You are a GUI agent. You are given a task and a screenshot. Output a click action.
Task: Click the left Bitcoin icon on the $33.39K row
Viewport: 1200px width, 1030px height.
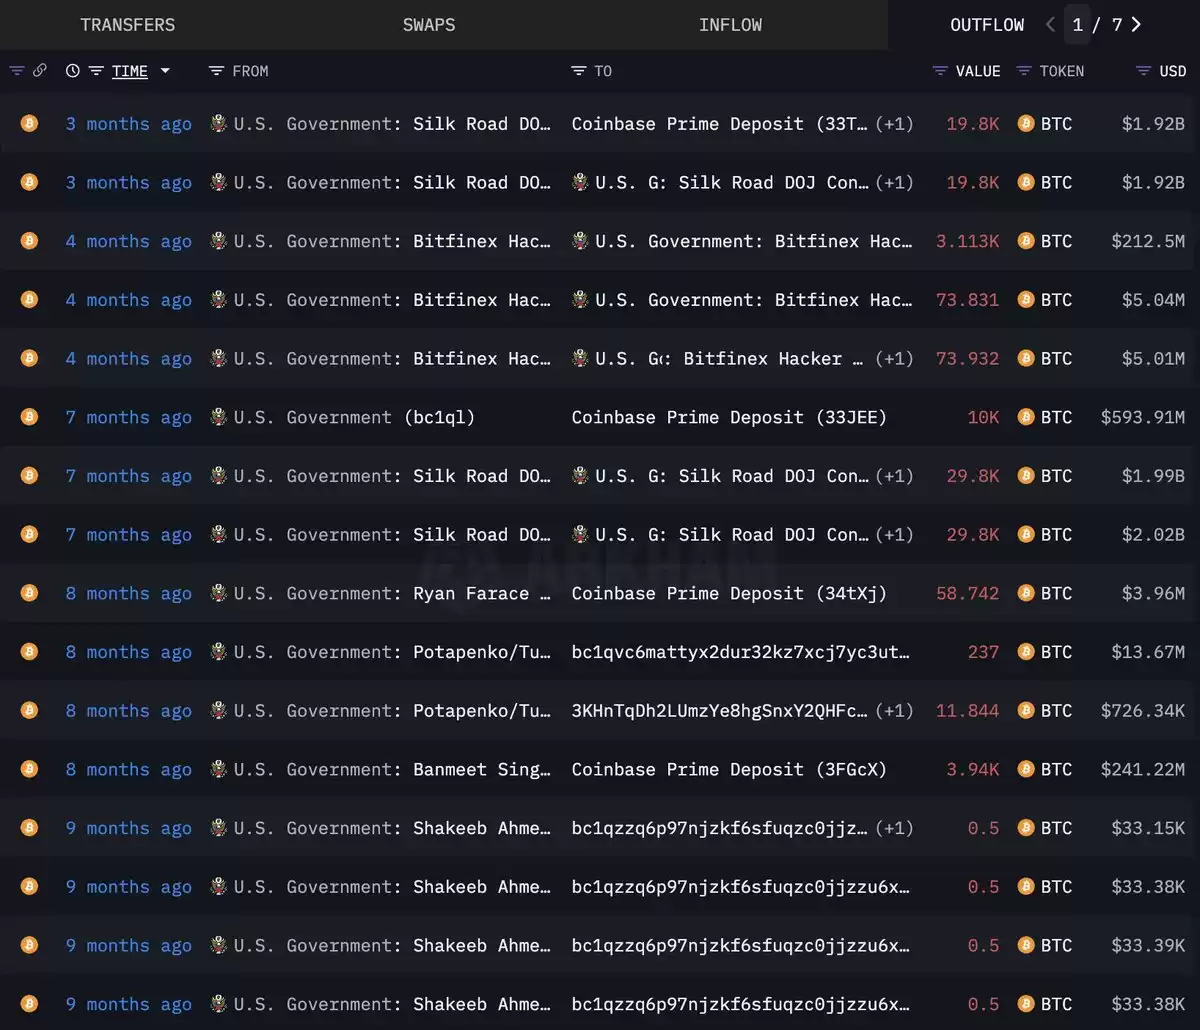29,945
